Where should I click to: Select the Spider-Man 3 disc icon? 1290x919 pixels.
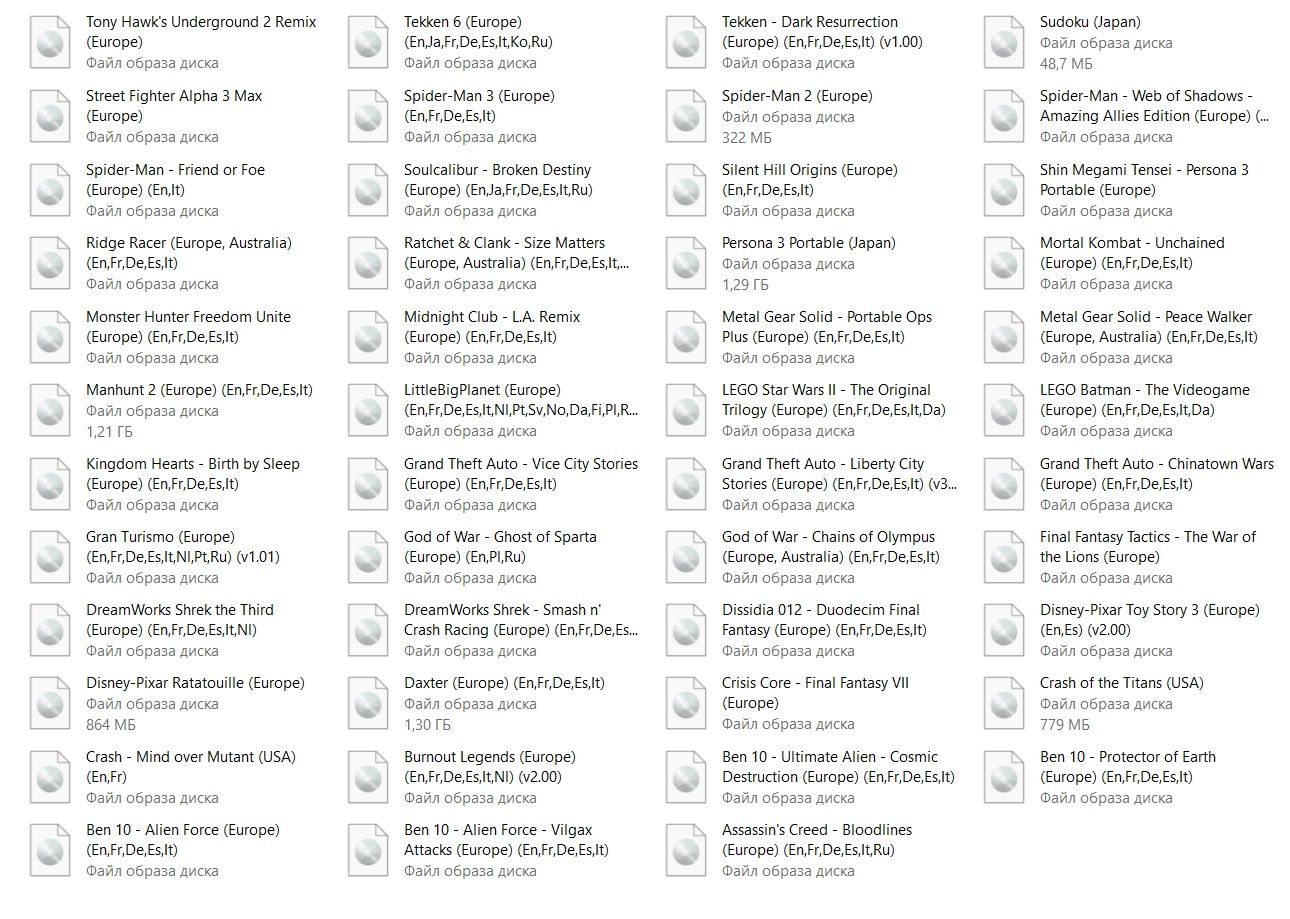(368, 116)
